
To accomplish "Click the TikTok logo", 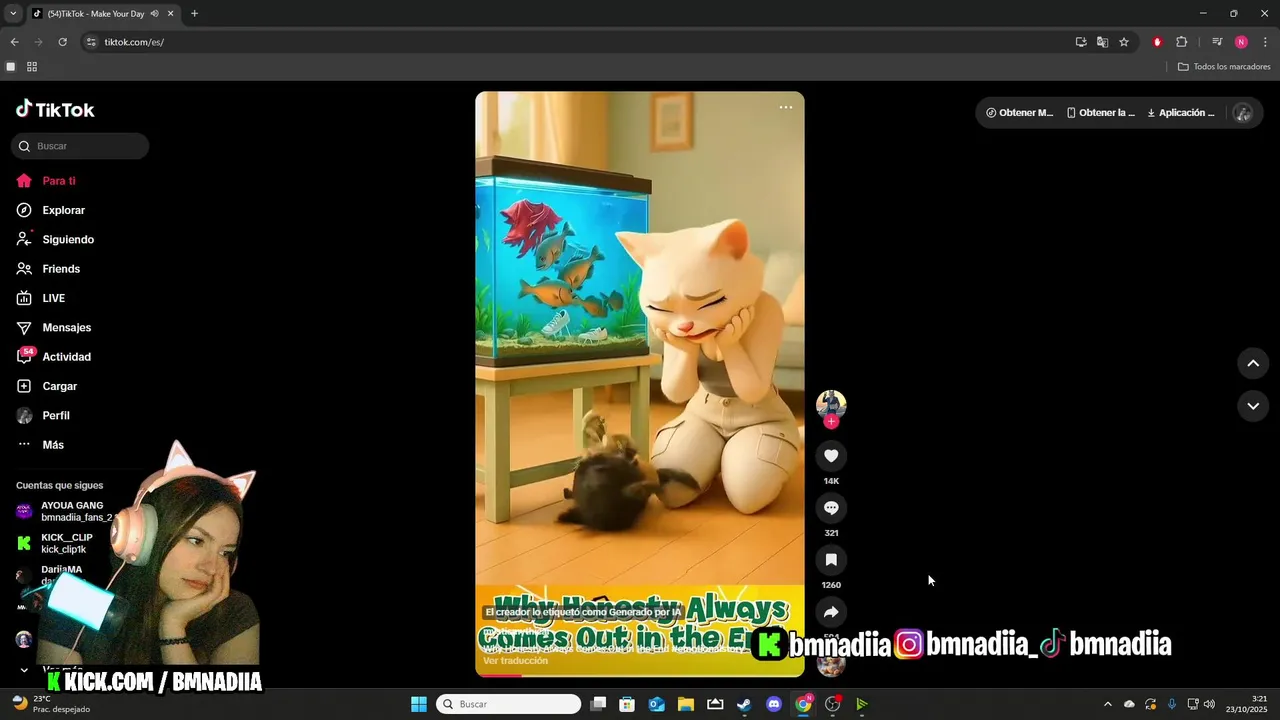I will coord(55,110).
